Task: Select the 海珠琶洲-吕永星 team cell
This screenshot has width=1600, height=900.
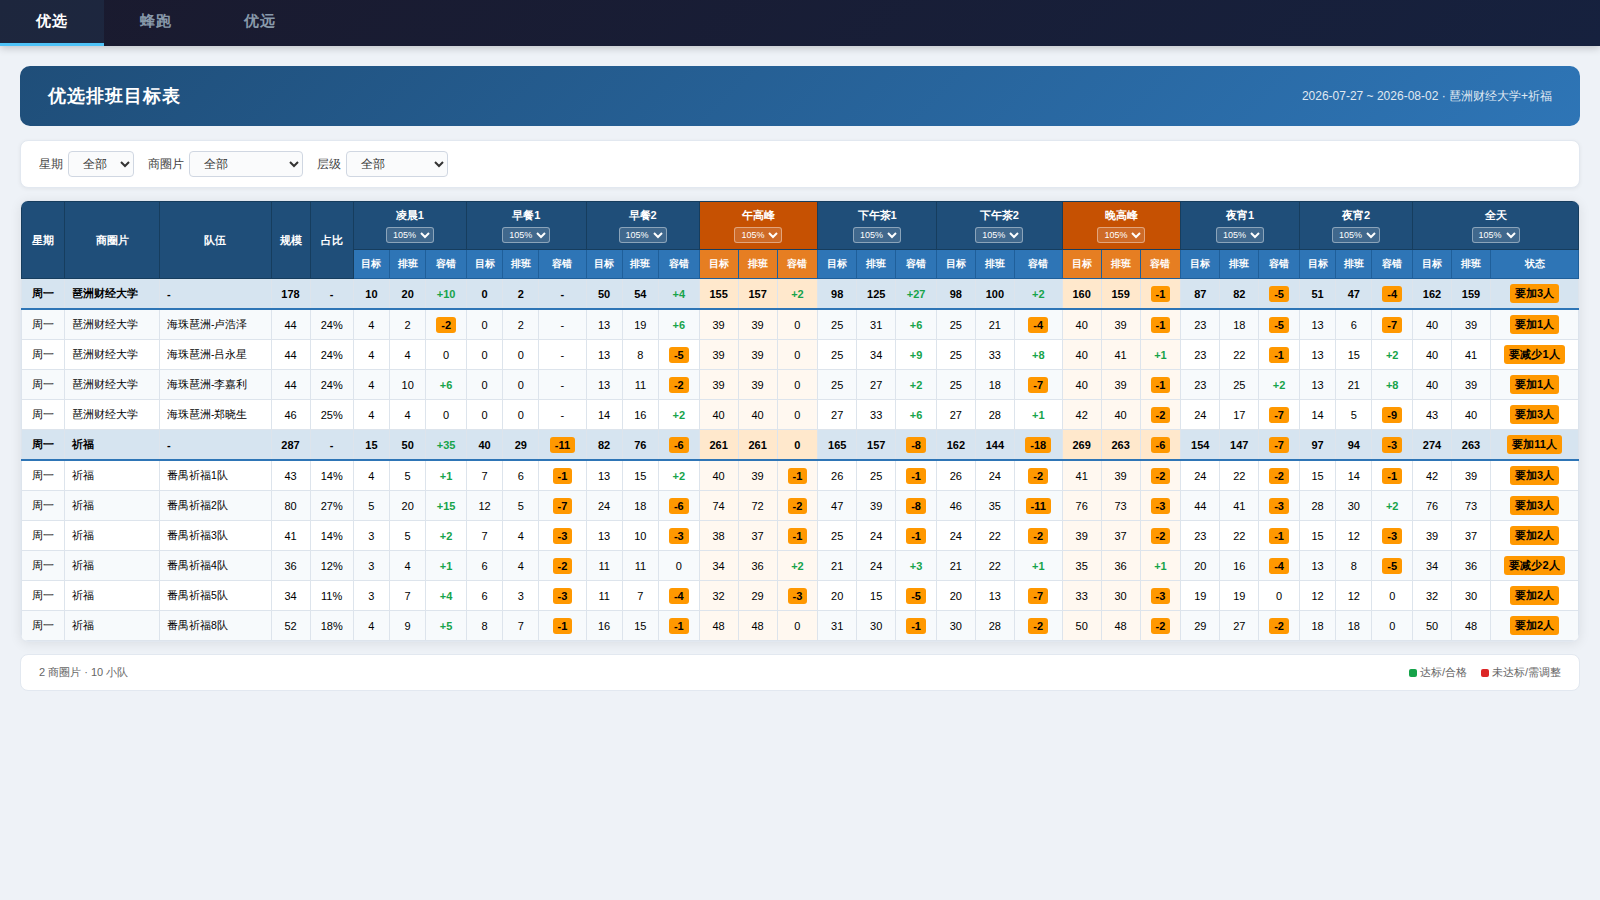Action: (215, 355)
